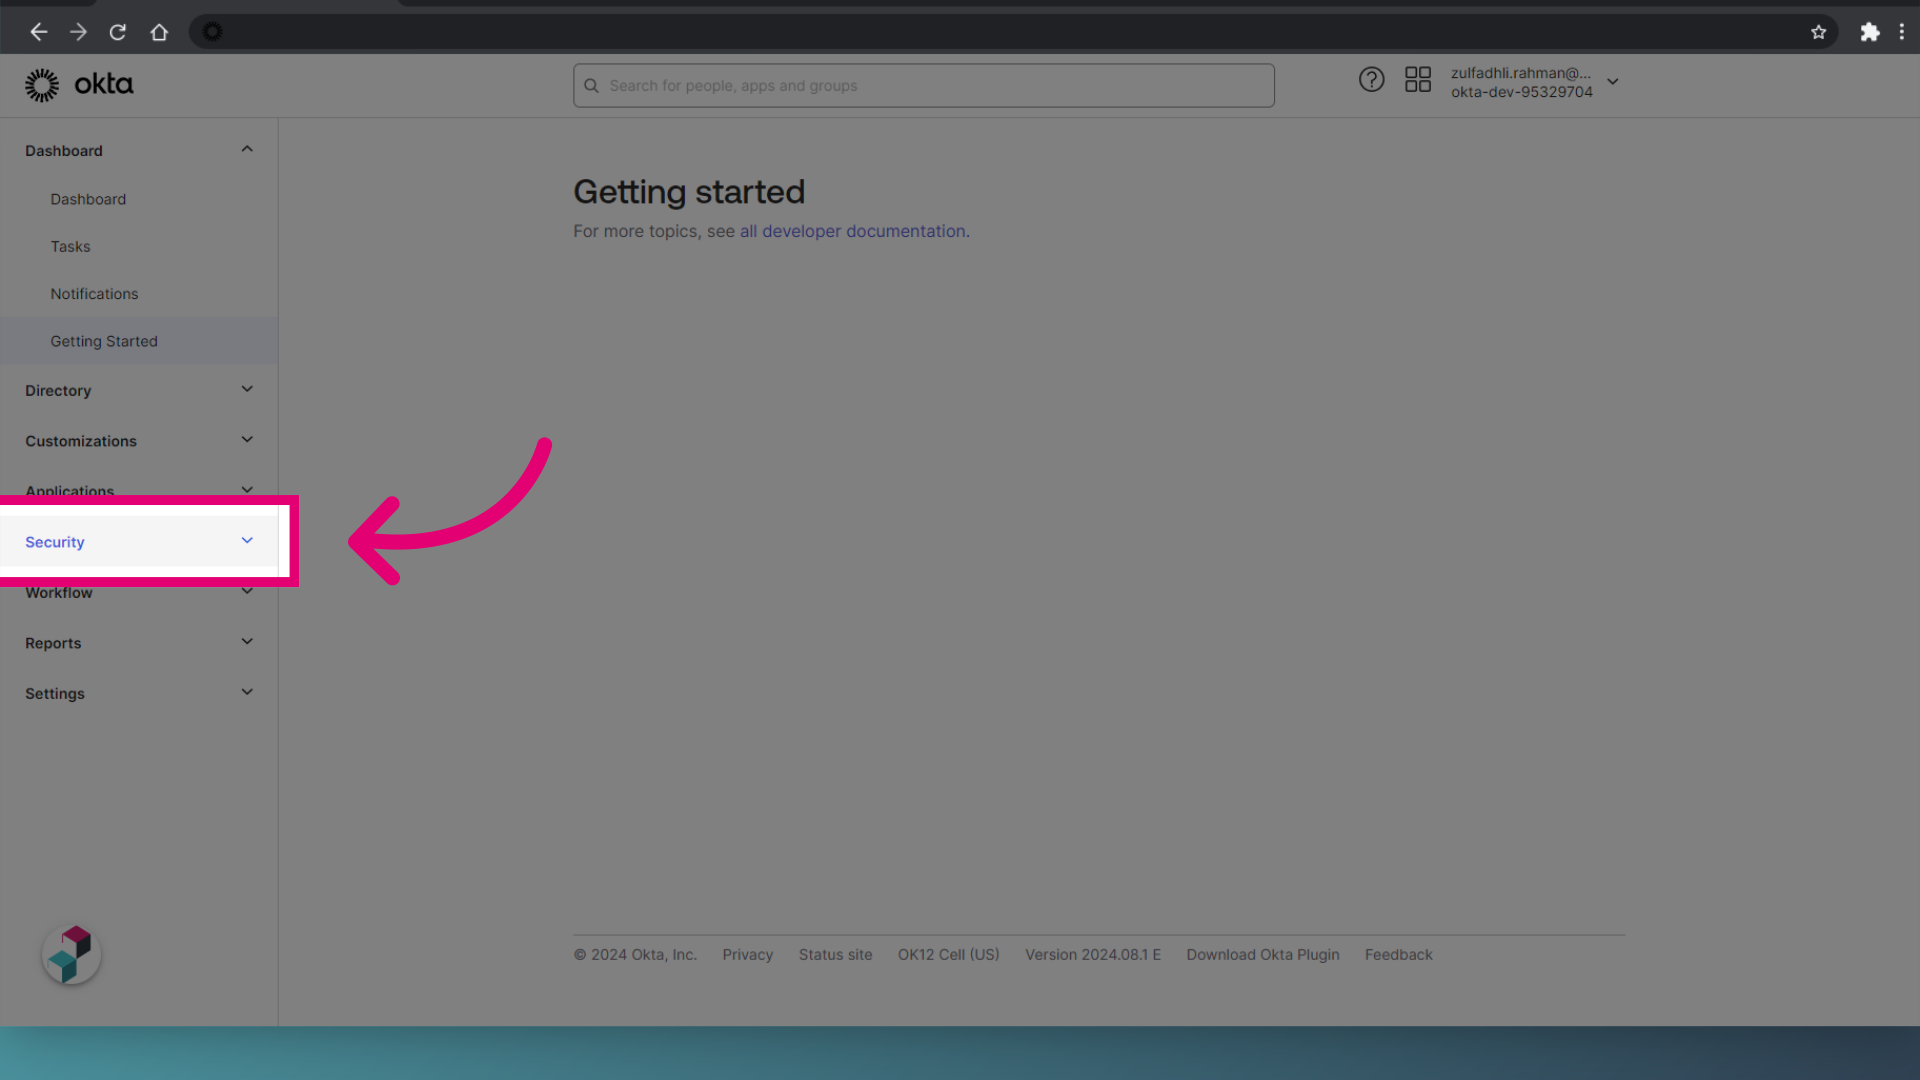Click the search magnifier icon
Image resolution: width=1920 pixels, height=1080 pixels.
pyautogui.click(x=591, y=86)
